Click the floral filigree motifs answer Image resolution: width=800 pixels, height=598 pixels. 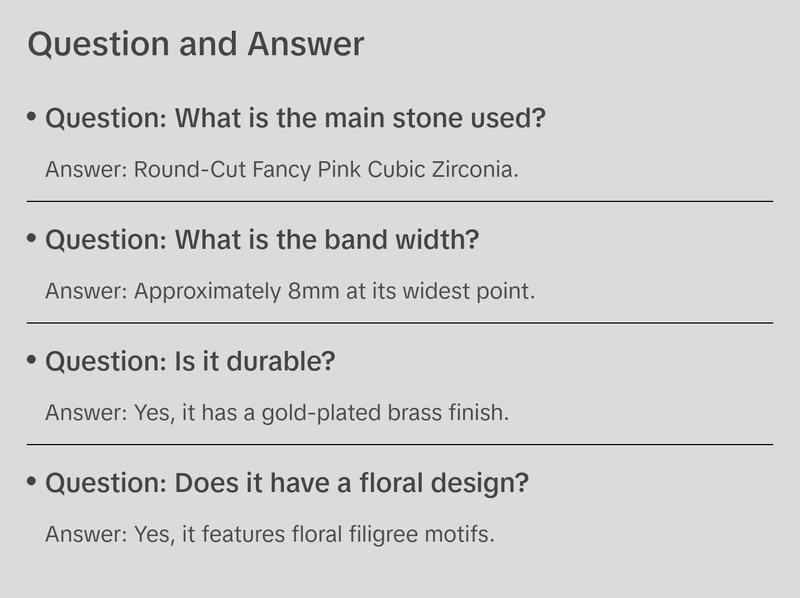tap(270, 534)
